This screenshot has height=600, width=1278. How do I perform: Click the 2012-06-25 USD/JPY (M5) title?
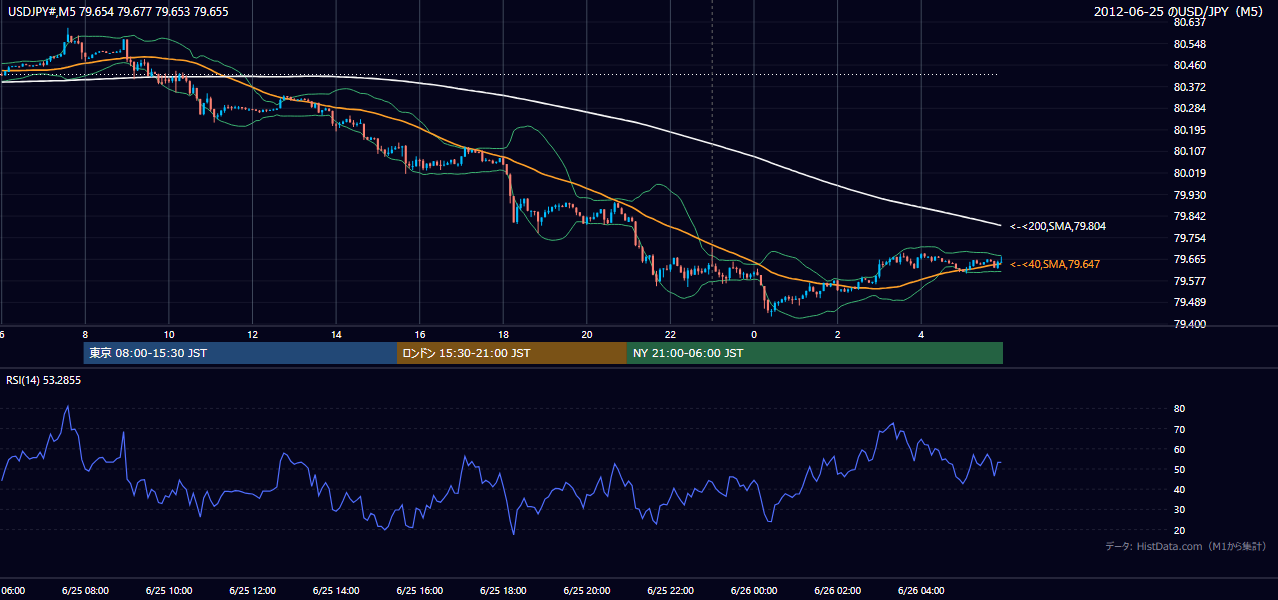(1180, 12)
